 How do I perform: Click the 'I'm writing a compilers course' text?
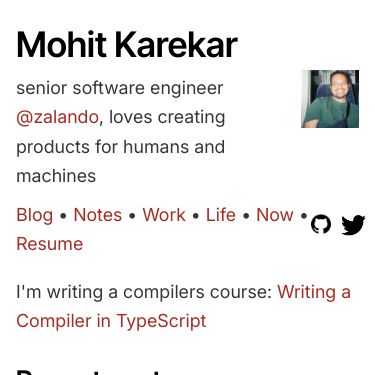click(144, 292)
